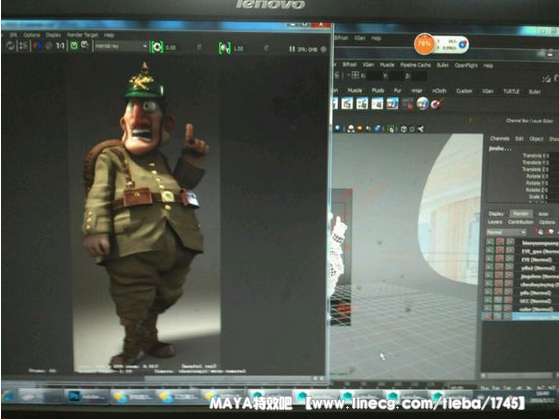
Task: Click the render region icon in Render View
Action: tap(24, 46)
